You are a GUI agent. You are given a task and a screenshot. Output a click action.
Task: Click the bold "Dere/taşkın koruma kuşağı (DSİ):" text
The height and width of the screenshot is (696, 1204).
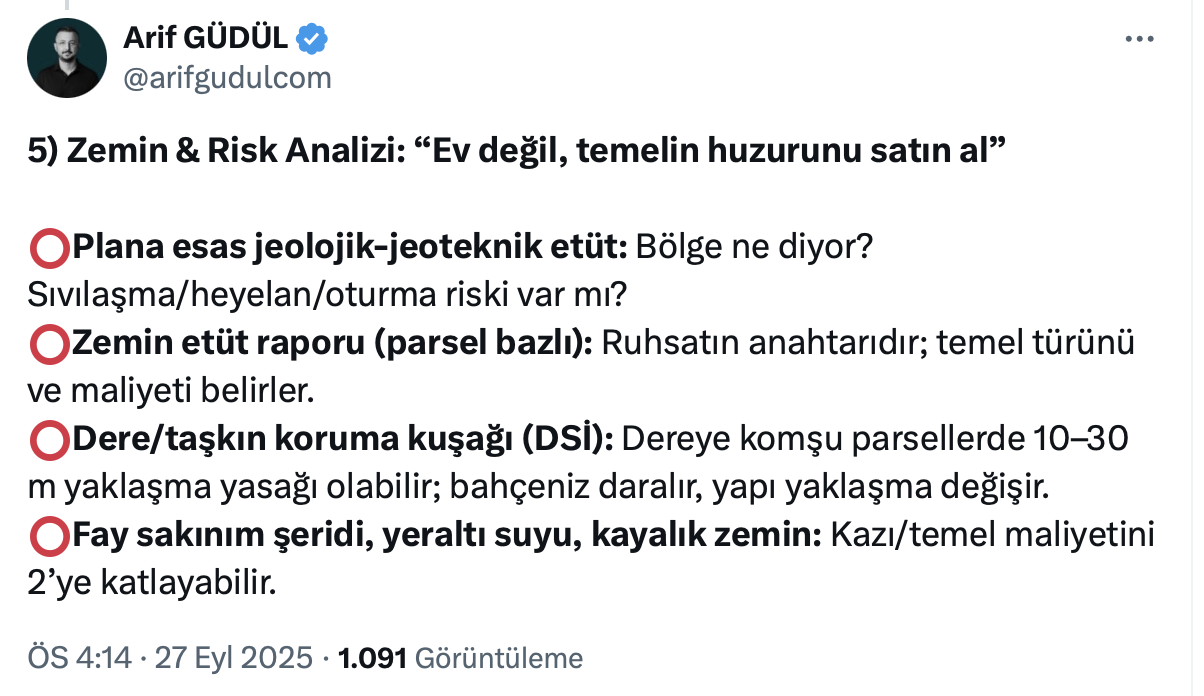tap(342, 440)
